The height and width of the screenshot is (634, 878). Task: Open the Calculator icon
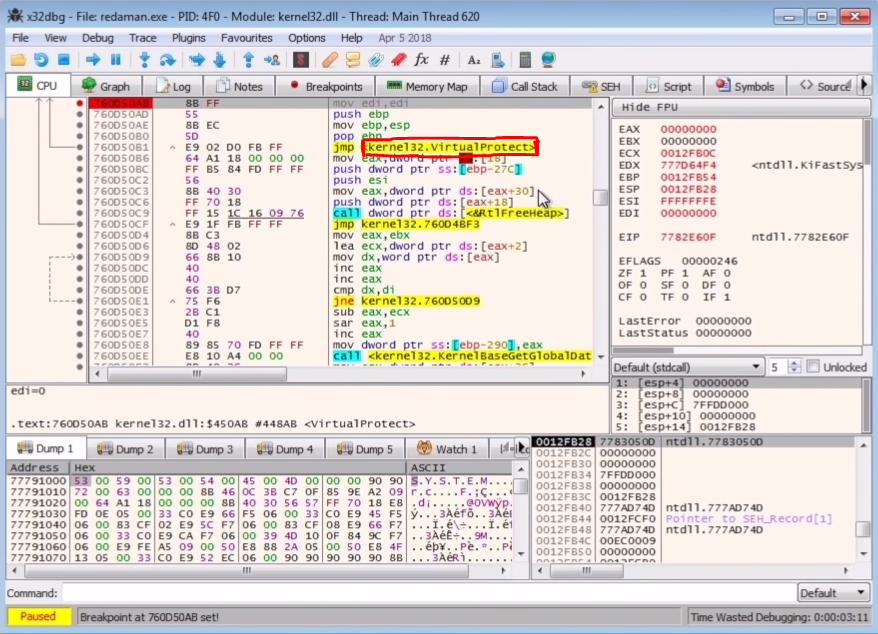click(x=525, y=59)
